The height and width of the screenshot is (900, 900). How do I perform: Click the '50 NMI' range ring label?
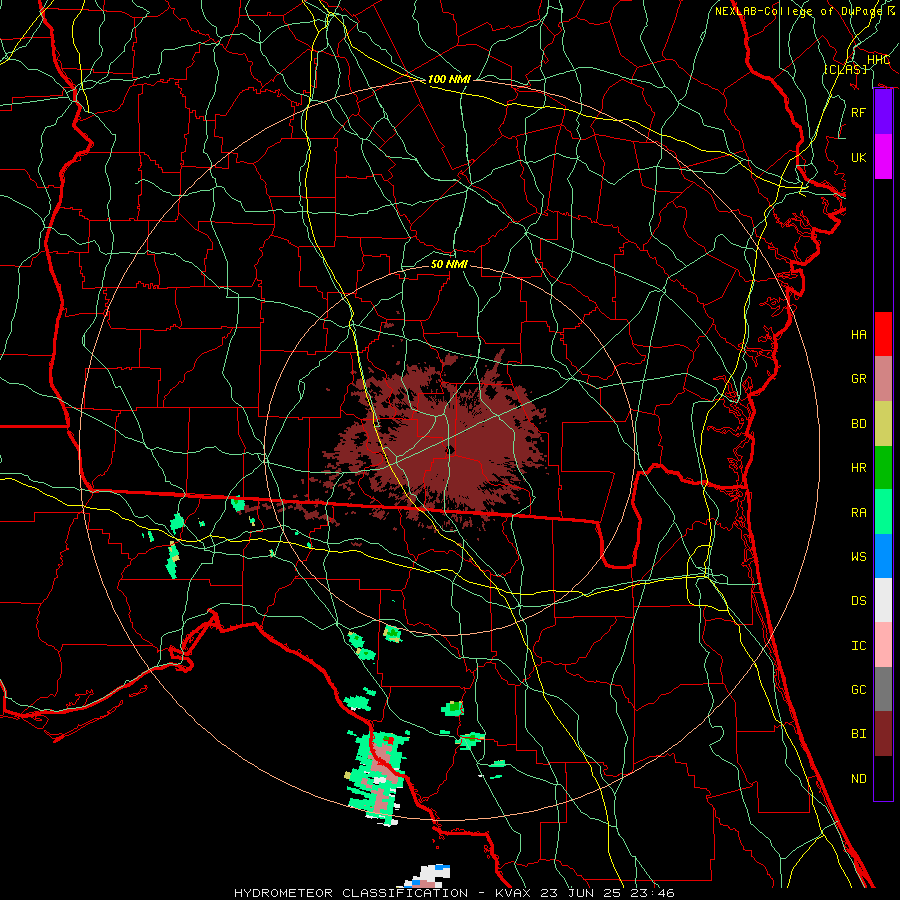(x=449, y=264)
